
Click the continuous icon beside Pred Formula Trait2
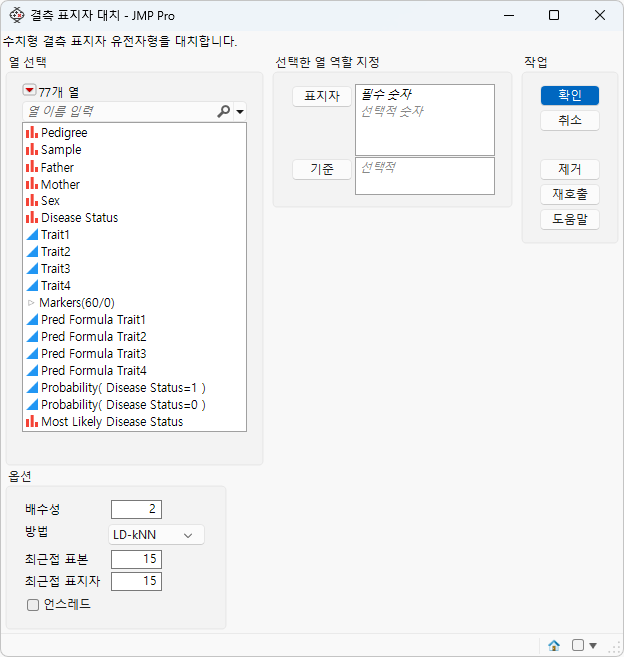[x=32, y=336]
